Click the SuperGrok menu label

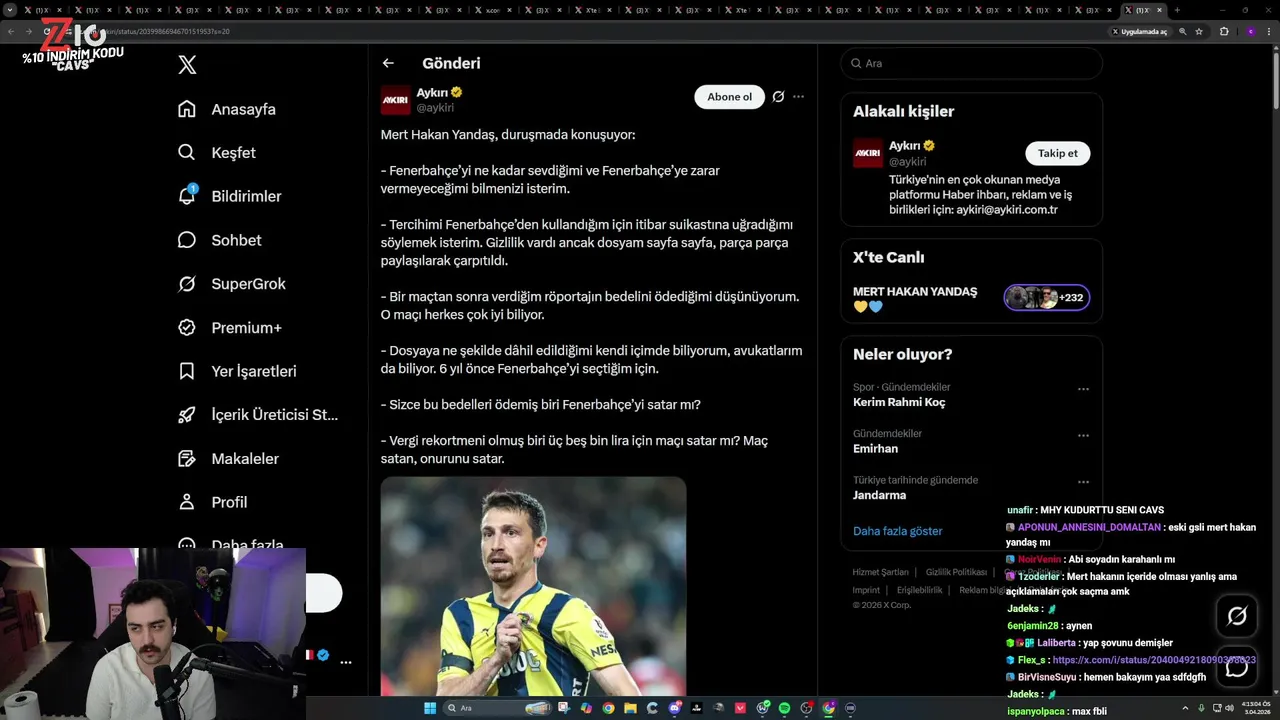[x=248, y=284]
